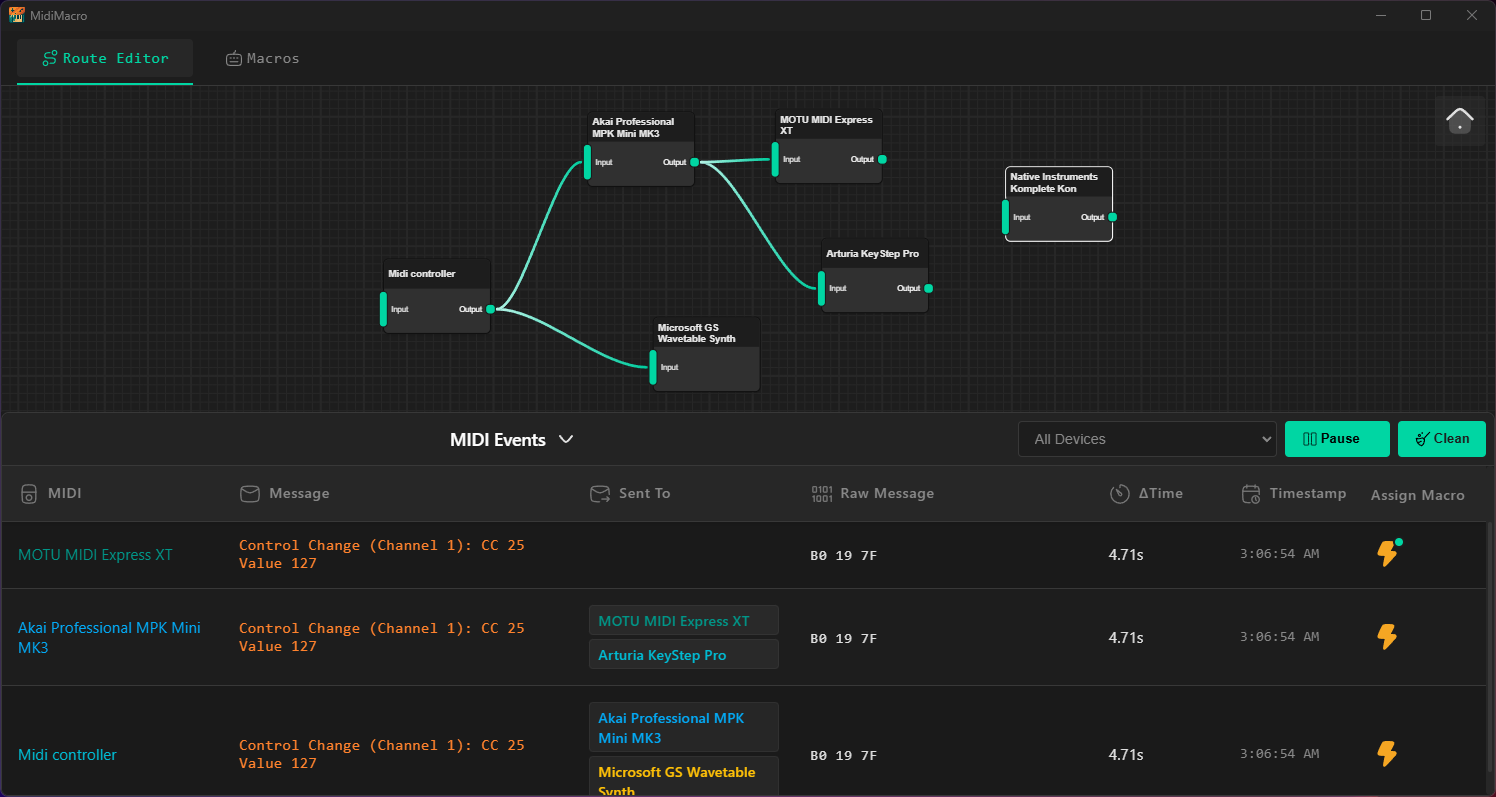The width and height of the screenshot is (1496, 797).
Task: Click Input port of Microsoft GS Wavetable Synth
Action: click(x=654, y=367)
